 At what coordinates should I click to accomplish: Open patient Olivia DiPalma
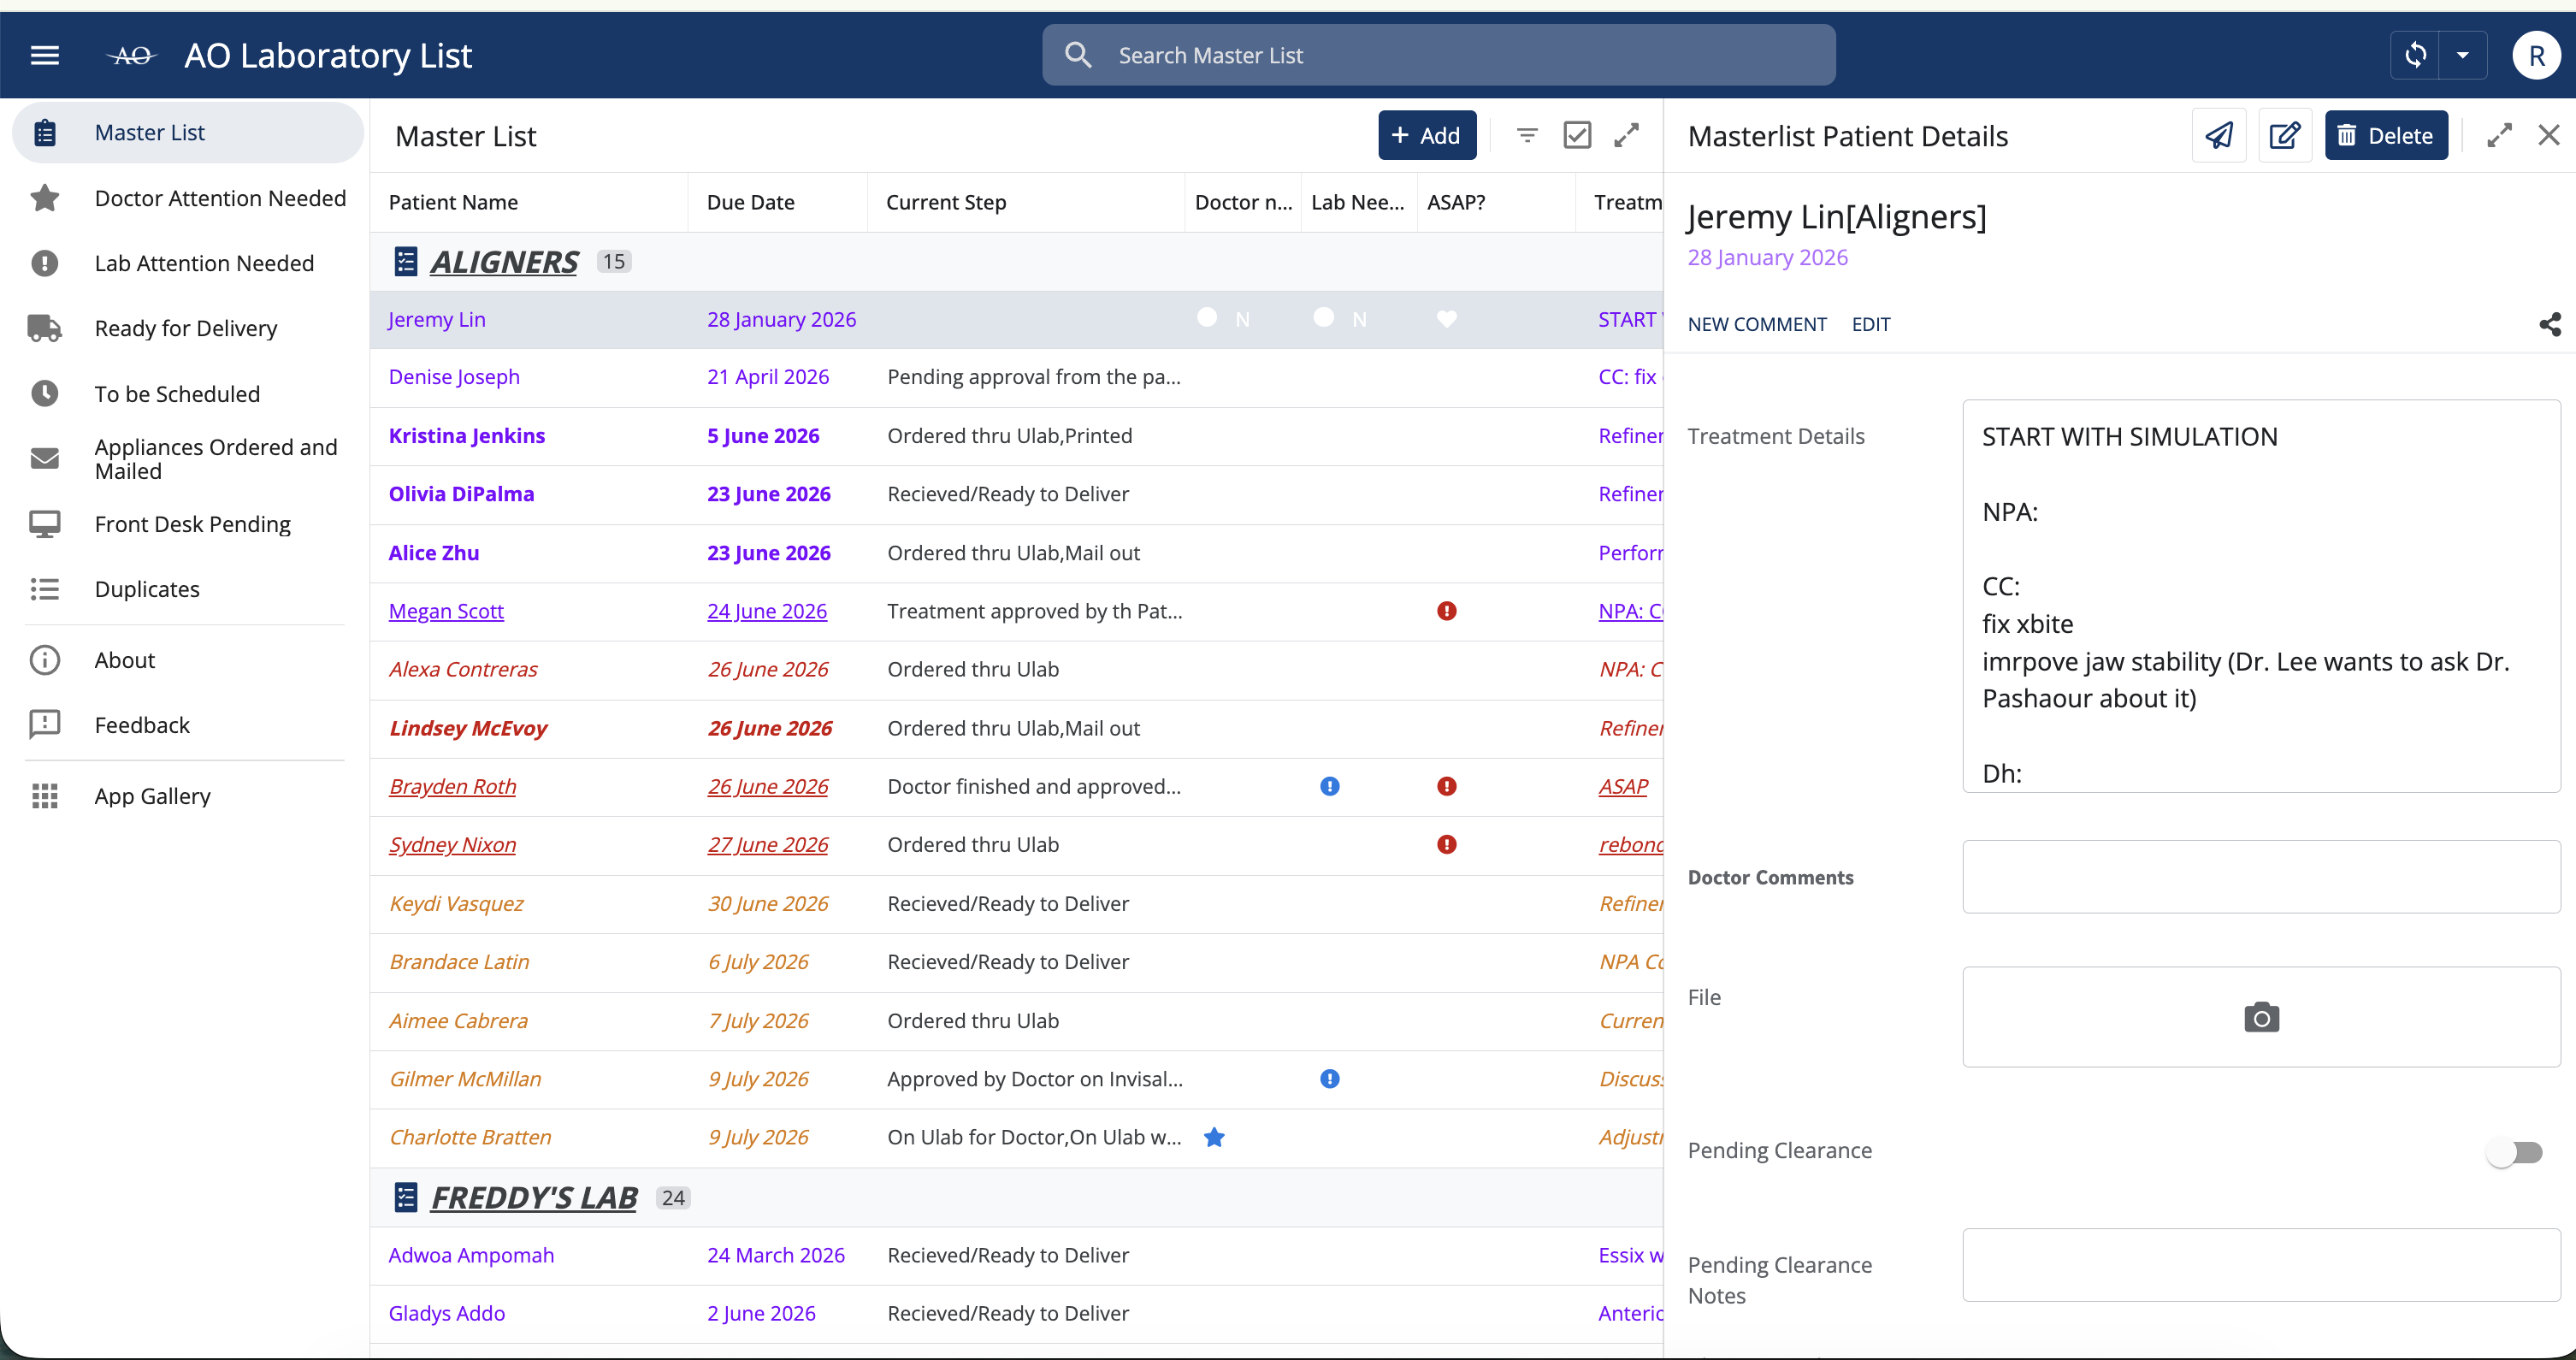tap(461, 494)
